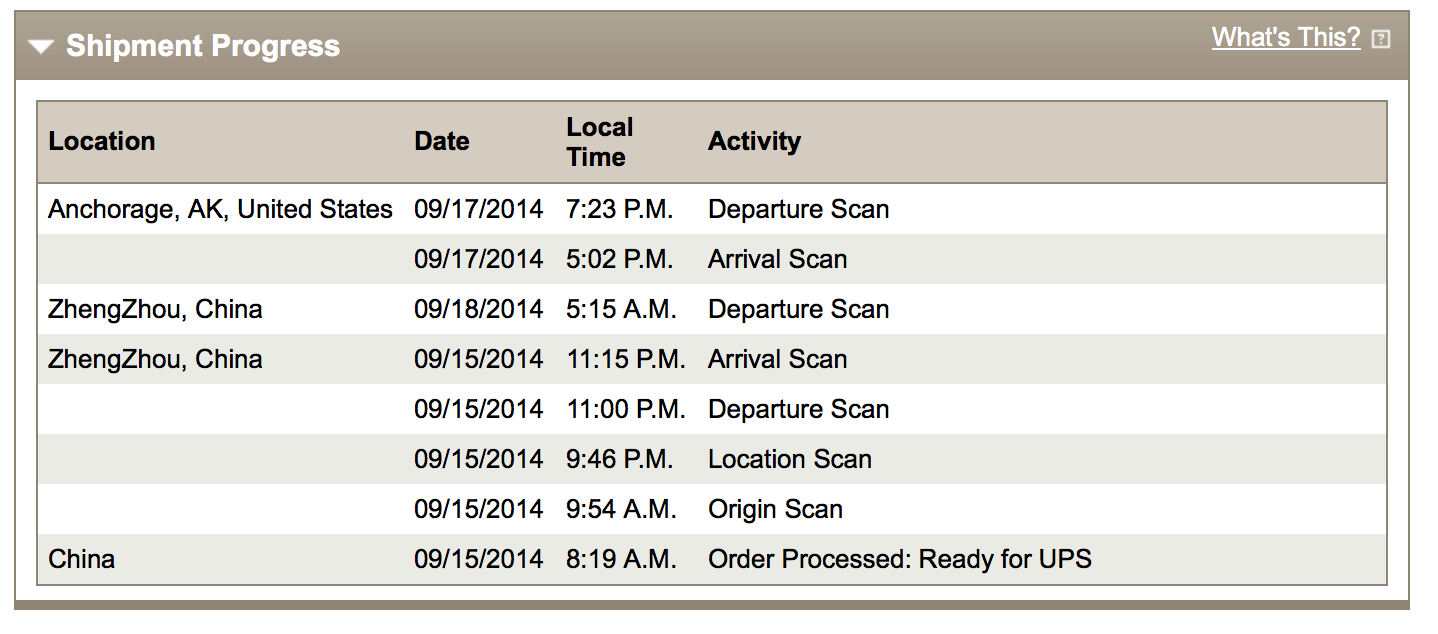Select the Local Time column header
This screenshot has width=1438, height=634.
coord(599,142)
